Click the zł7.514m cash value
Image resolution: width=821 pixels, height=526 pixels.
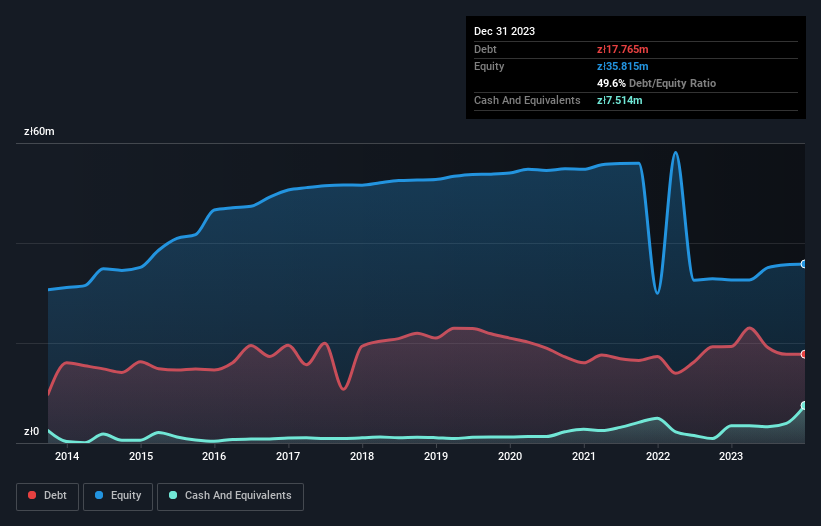(619, 100)
